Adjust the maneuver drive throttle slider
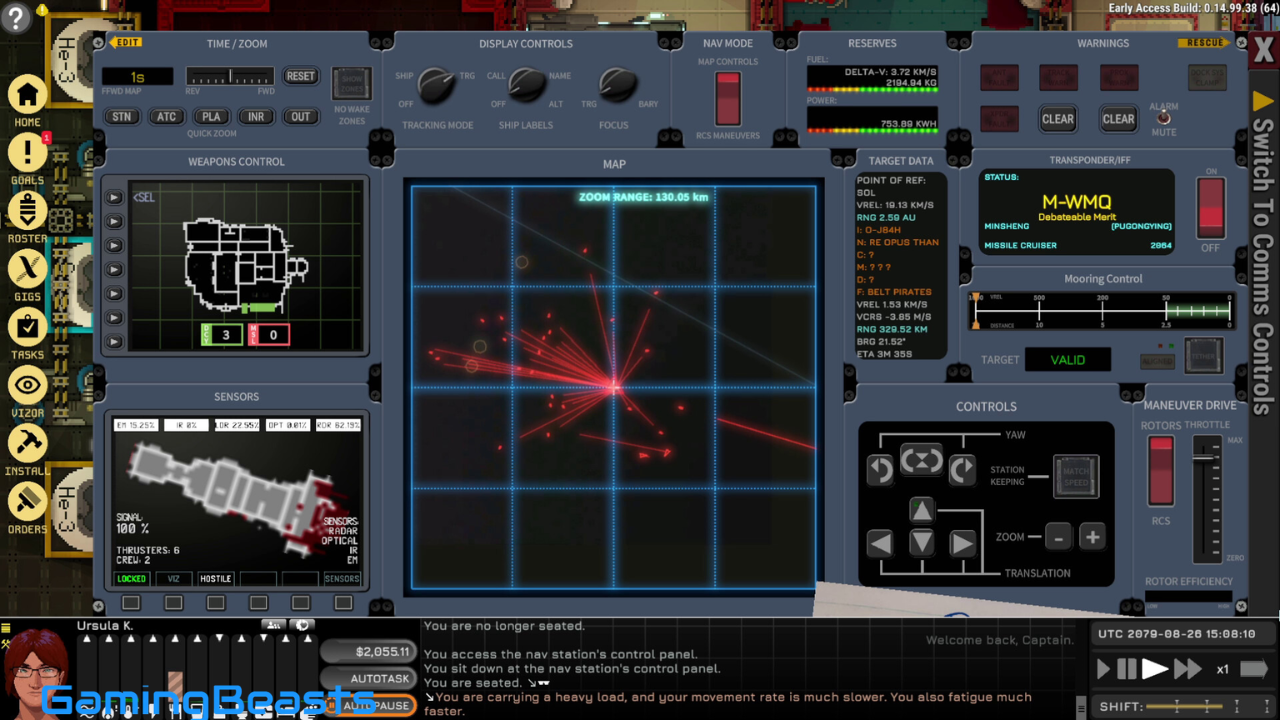This screenshot has height=720, width=1280. point(1207,458)
